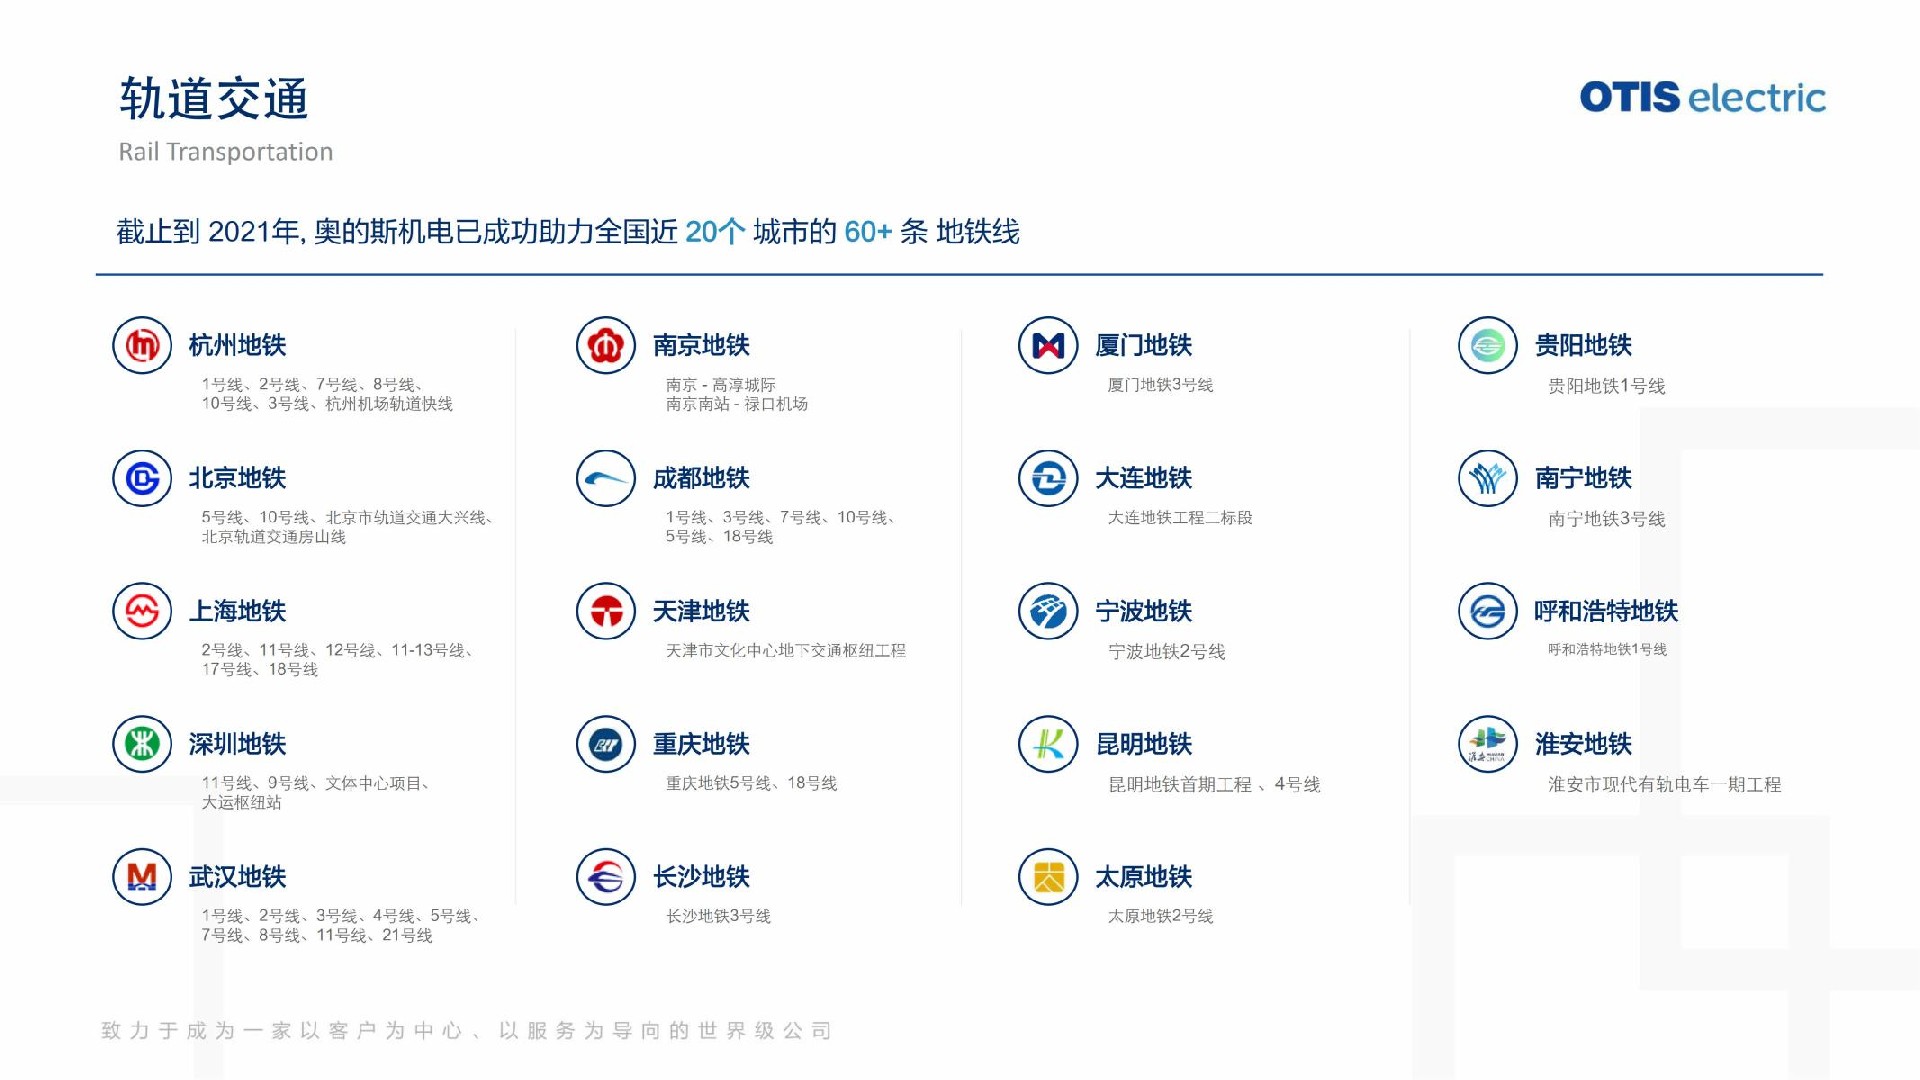Select 宁波地铁2号线 description
The image size is (1920, 1080).
pos(1167,652)
